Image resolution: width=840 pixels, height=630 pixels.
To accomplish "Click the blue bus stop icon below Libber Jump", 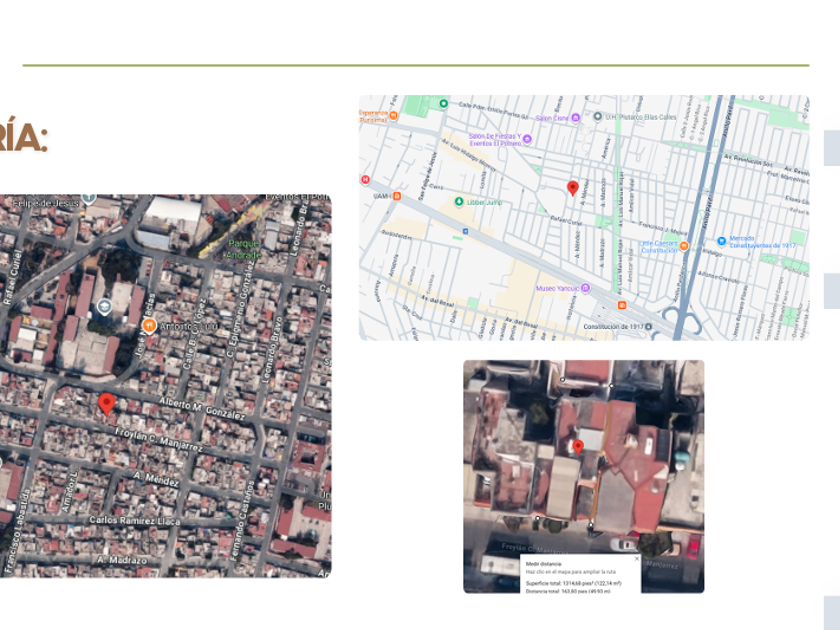I will coord(465,231).
